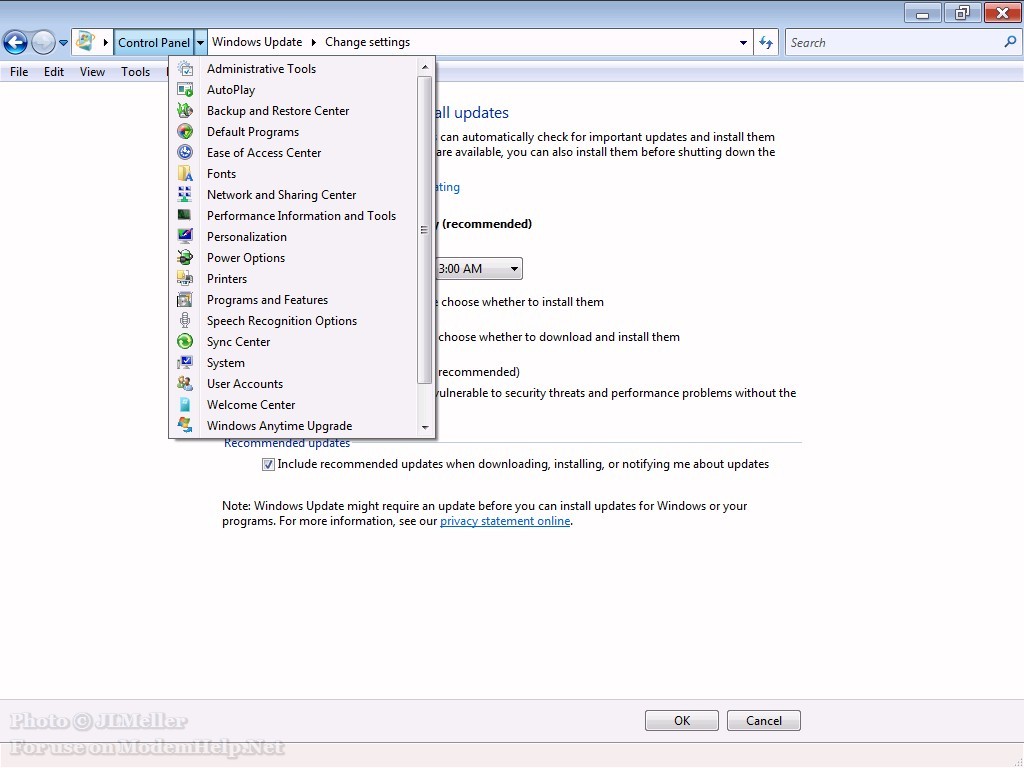1024x768 pixels.
Task: Click the Ease of Access Center icon
Action: click(185, 152)
